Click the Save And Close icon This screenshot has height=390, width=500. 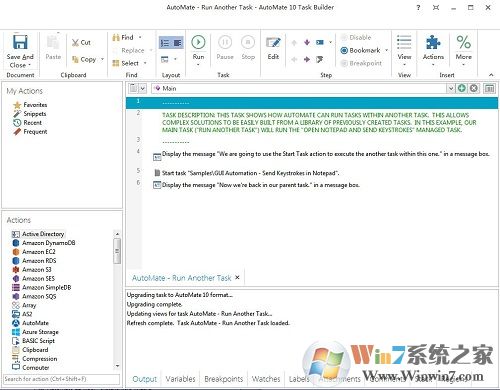coord(20,42)
